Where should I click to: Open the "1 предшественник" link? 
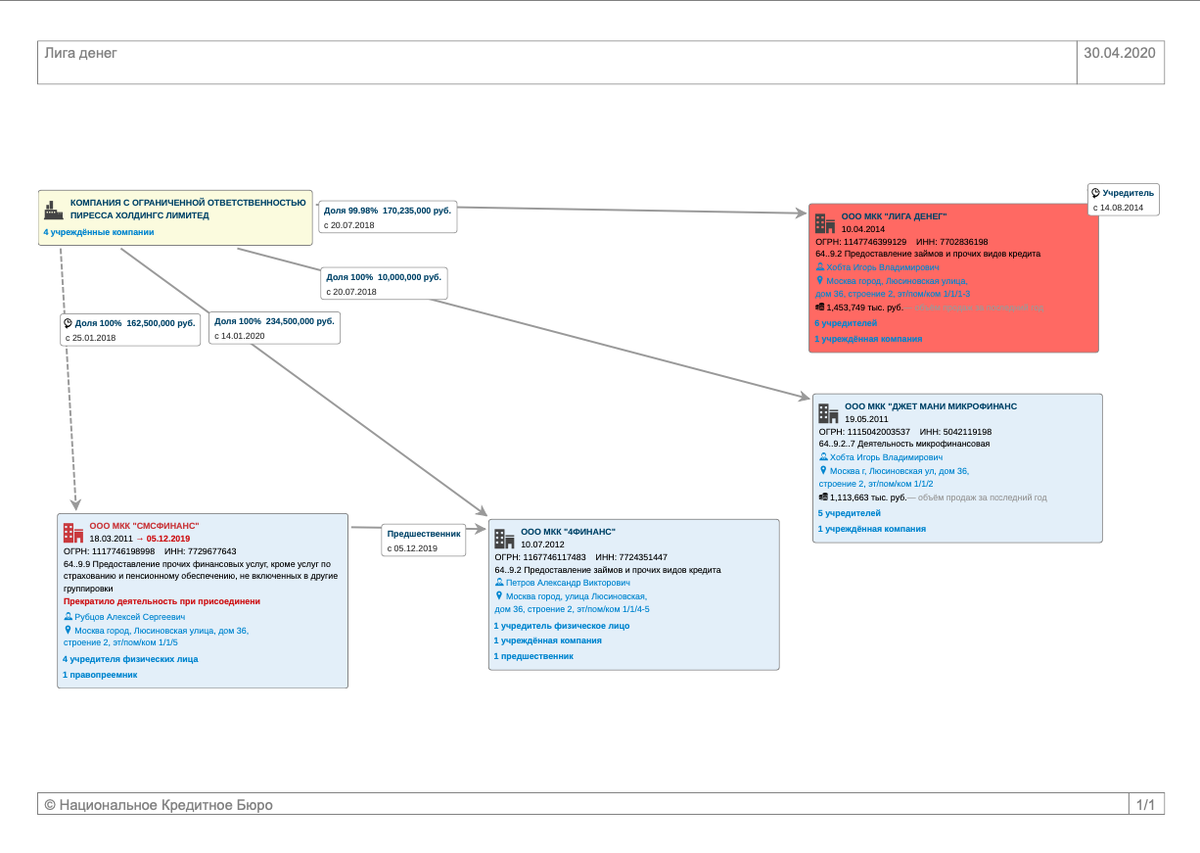534,657
